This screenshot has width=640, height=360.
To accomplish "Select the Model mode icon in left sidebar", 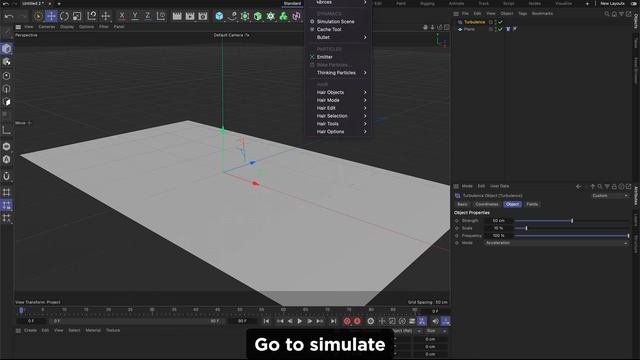I will coord(7,49).
